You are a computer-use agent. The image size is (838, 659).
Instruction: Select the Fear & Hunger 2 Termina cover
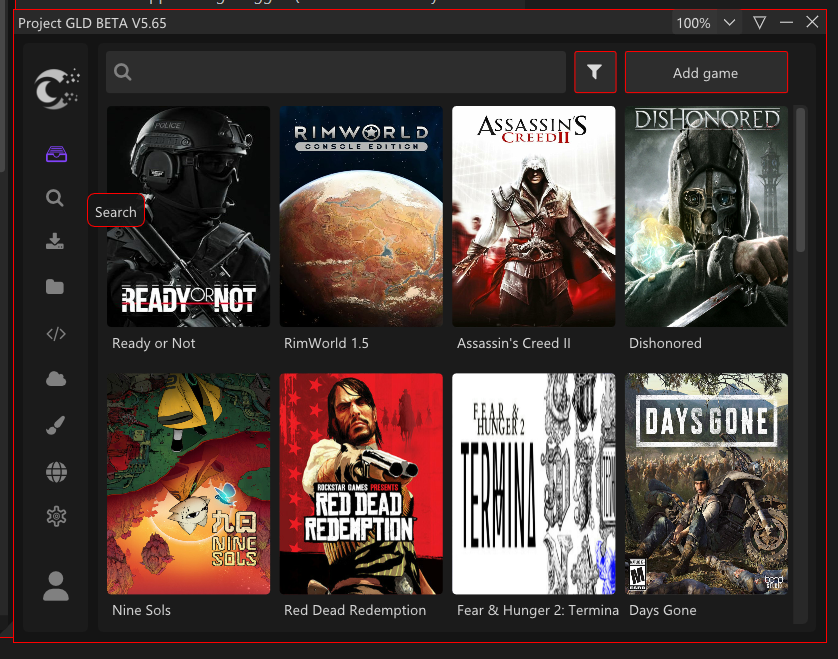point(534,484)
